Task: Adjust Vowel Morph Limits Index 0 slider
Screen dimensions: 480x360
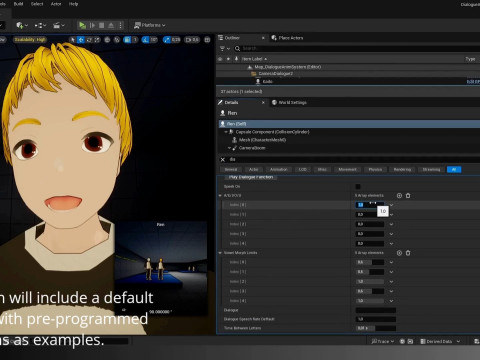Action: tap(370, 262)
